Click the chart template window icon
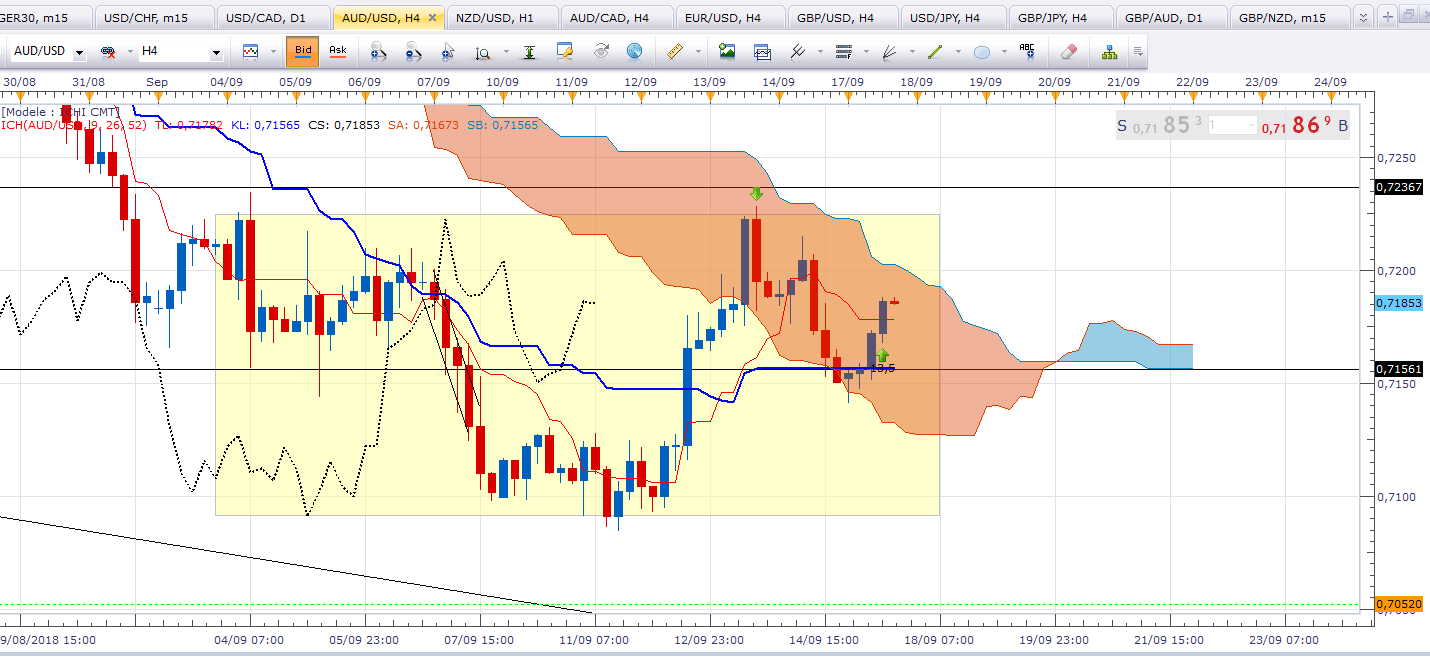This screenshot has height=658, width=1430. point(762,51)
